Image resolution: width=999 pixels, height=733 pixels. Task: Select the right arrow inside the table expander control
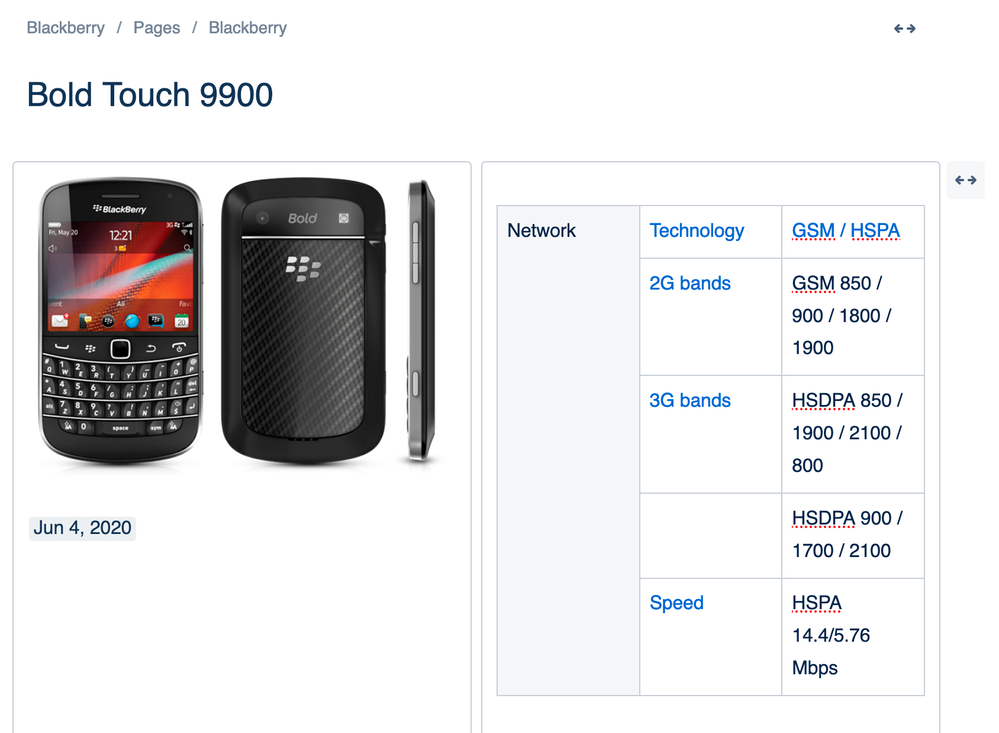(971, 180)
